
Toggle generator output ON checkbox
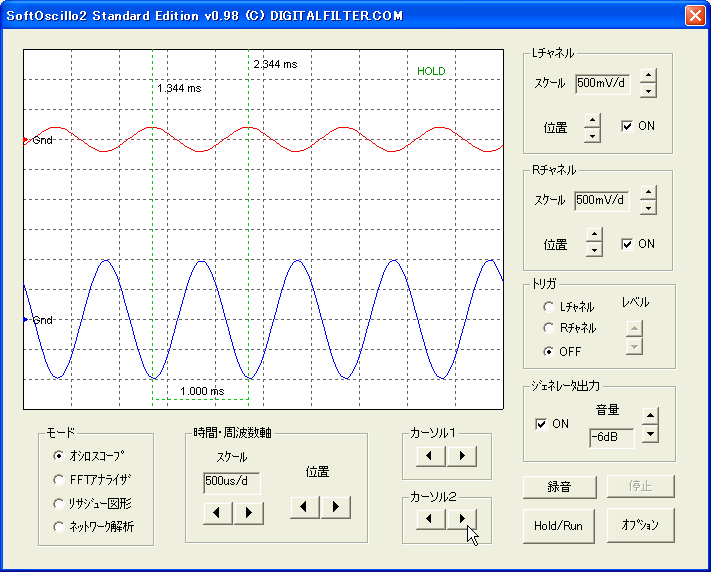point(541,424)
